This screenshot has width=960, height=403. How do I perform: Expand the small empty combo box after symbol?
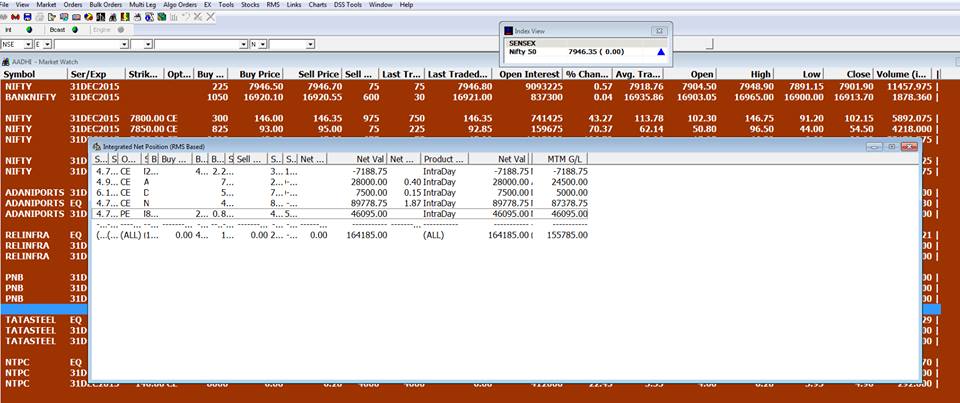coord(148,44)
